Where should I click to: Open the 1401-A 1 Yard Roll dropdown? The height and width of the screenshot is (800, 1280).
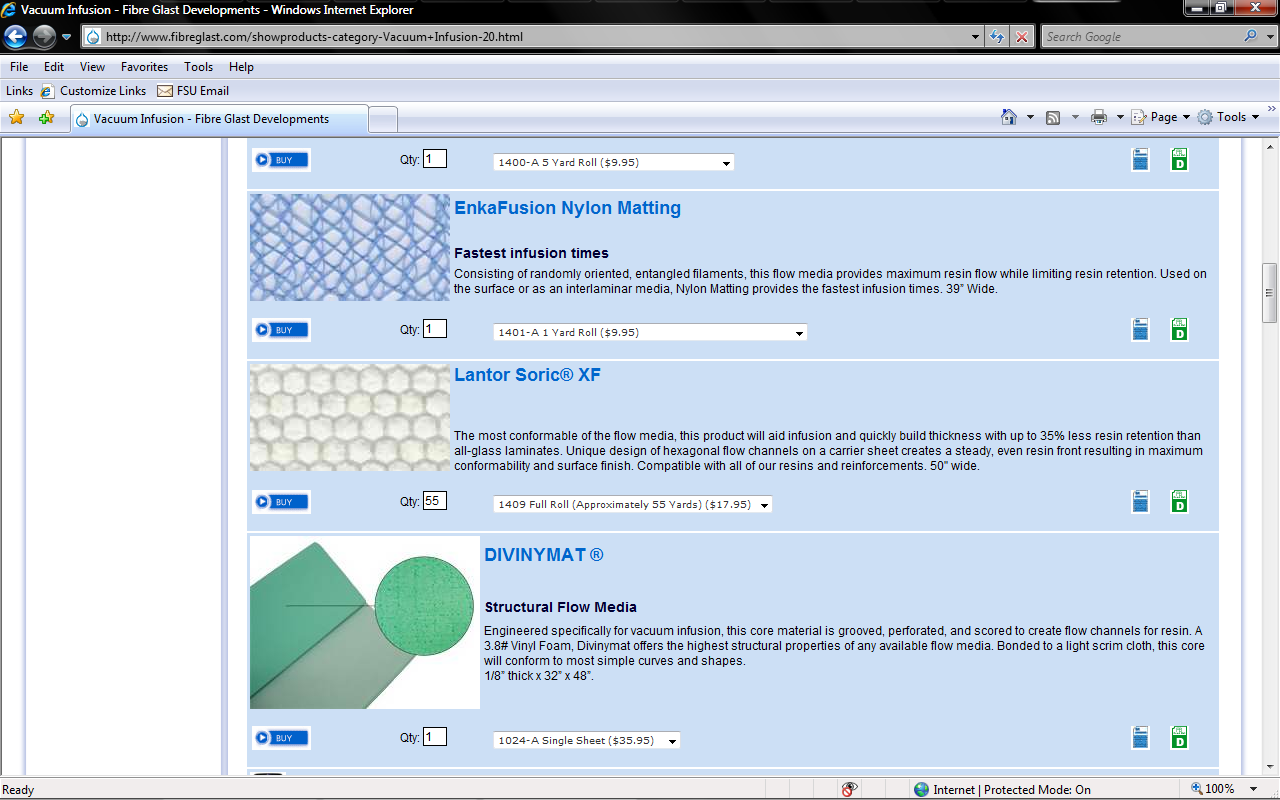(650, 332)
